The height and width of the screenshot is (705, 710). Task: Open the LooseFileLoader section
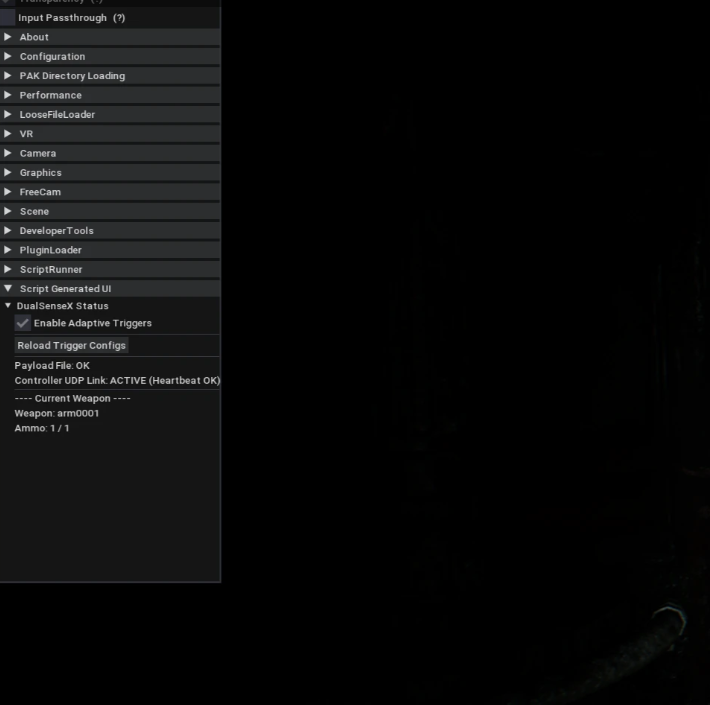pyautogui.click(x=110, y=115)
